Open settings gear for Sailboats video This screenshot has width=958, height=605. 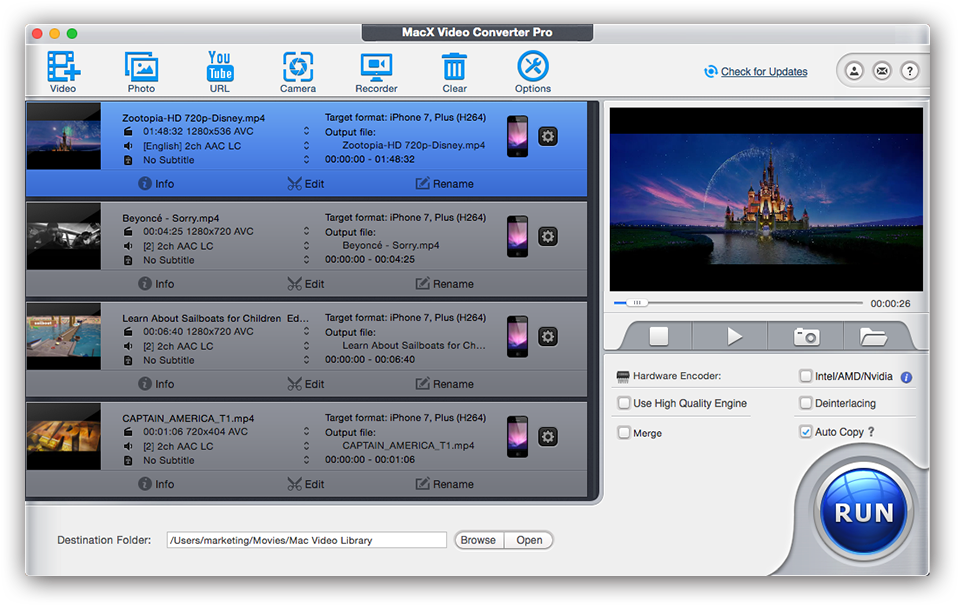(548, 337)
